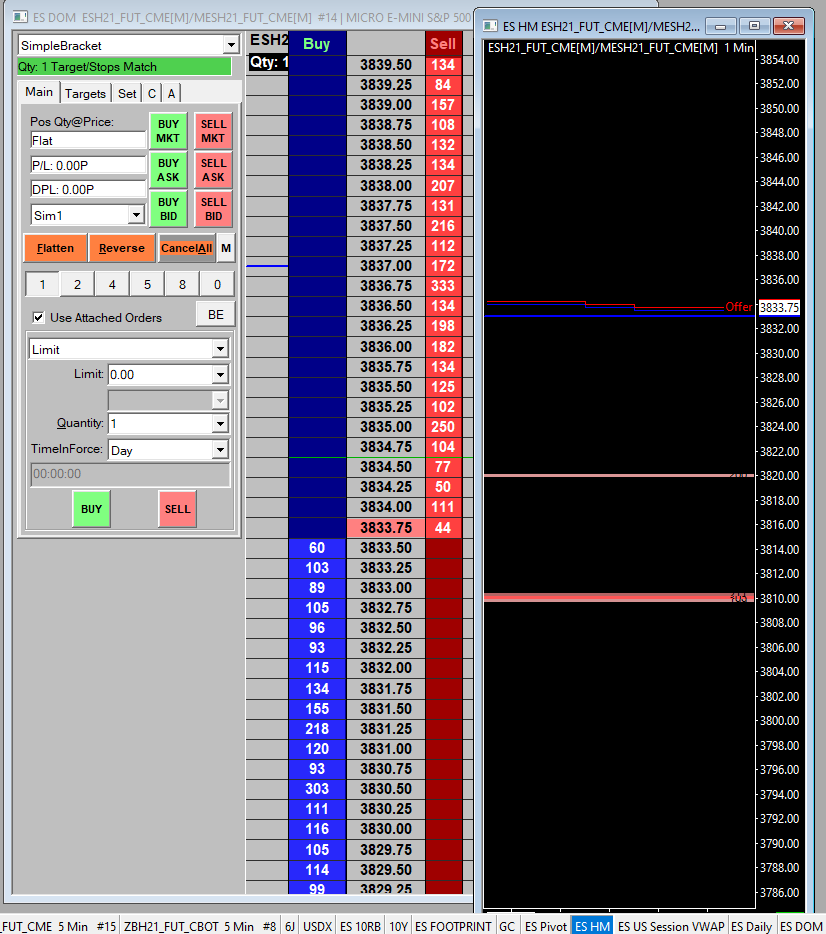Select the ES HM bottom tab

593,926
